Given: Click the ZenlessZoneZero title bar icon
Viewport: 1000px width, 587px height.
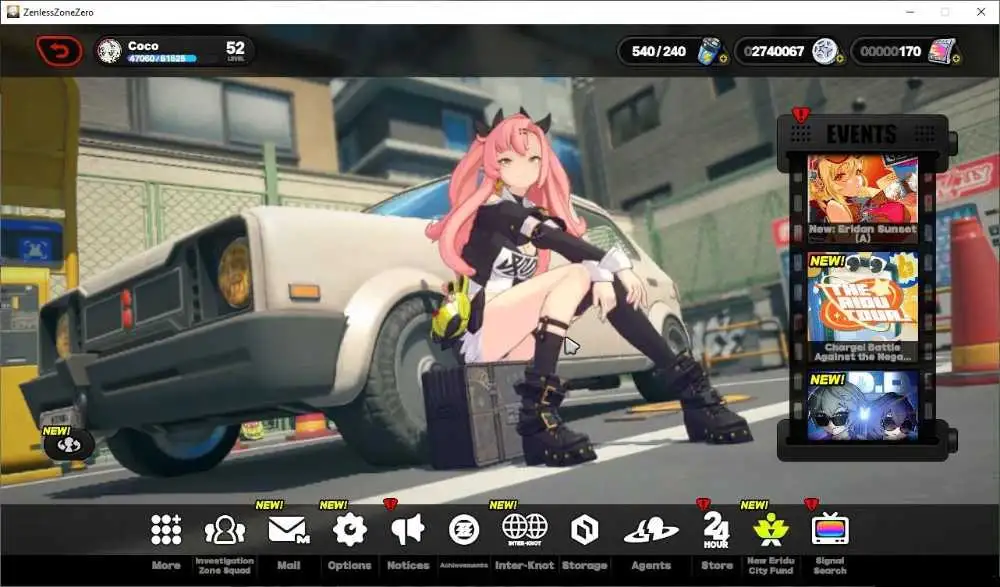Looking at the screenshot, I should 13,11.
